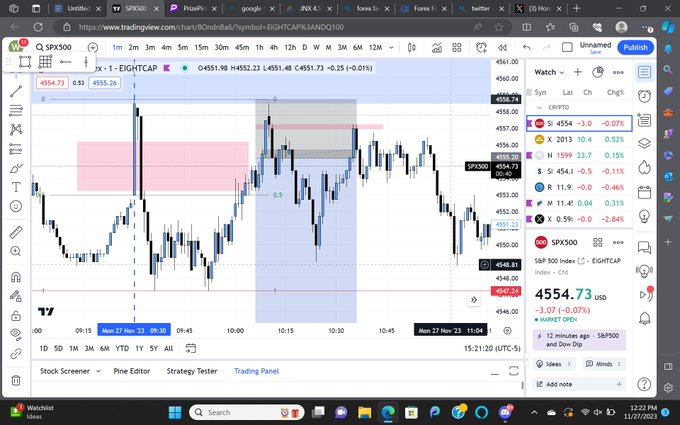Screen dimensions: 680x425
Task: Switch chart to 5m timeframe
Action: point(183,47)
